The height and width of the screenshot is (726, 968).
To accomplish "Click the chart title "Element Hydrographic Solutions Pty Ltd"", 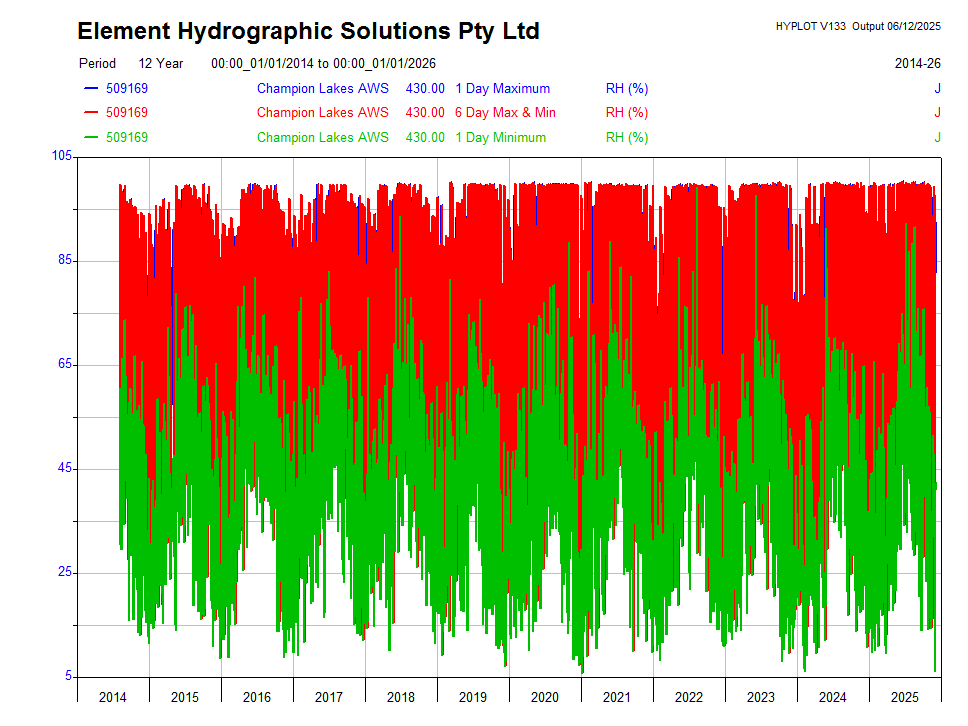I will point(308,32).
